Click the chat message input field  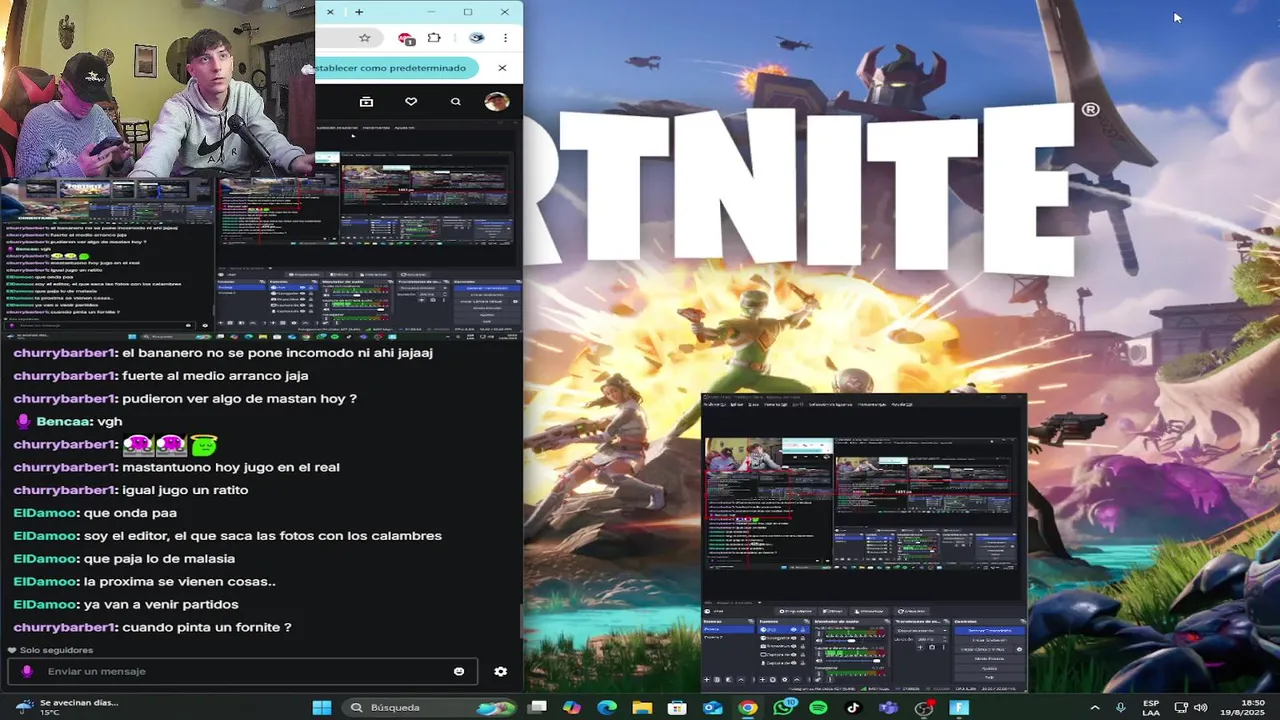(242, 671)
